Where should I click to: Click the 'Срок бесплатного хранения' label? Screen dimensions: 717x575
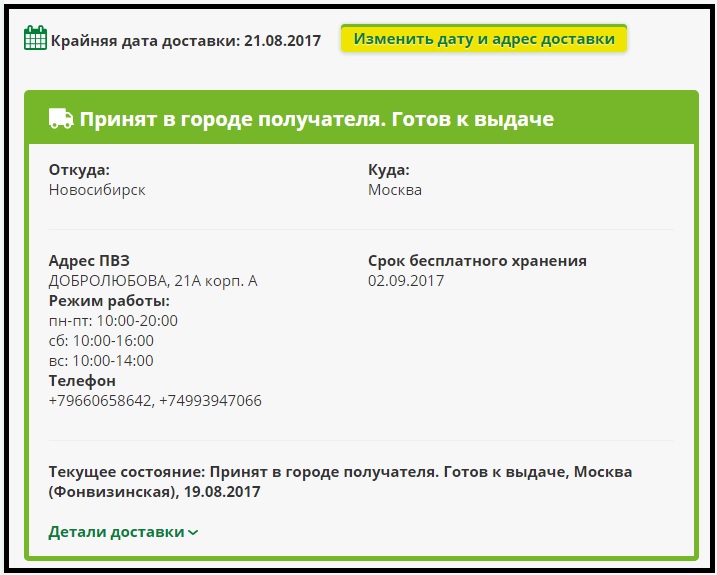tap(477, 261)
